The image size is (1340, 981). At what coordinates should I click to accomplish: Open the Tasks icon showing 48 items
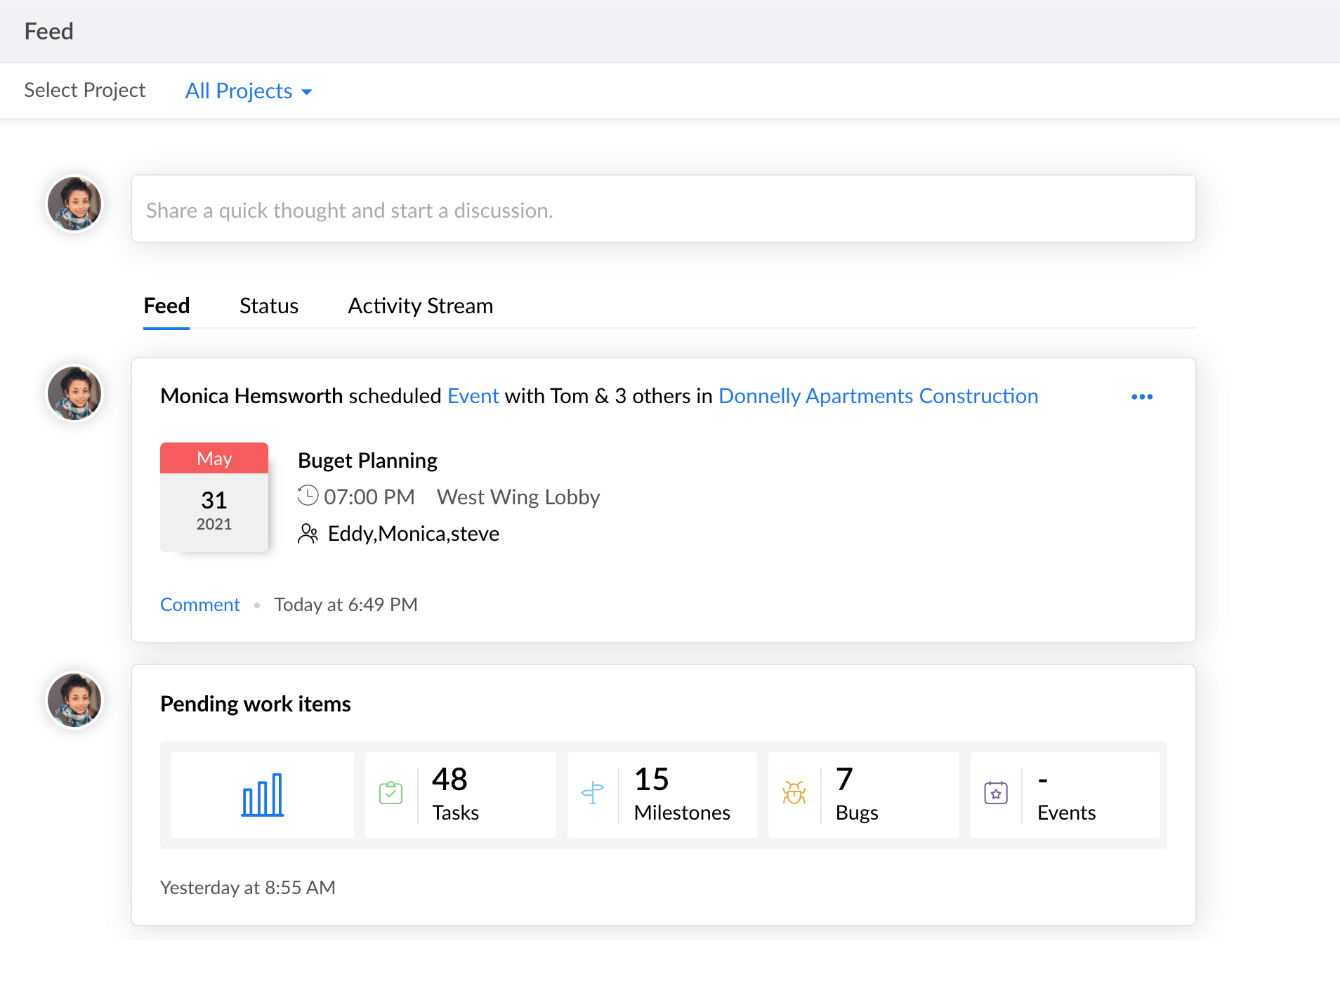tap(390, 792)
